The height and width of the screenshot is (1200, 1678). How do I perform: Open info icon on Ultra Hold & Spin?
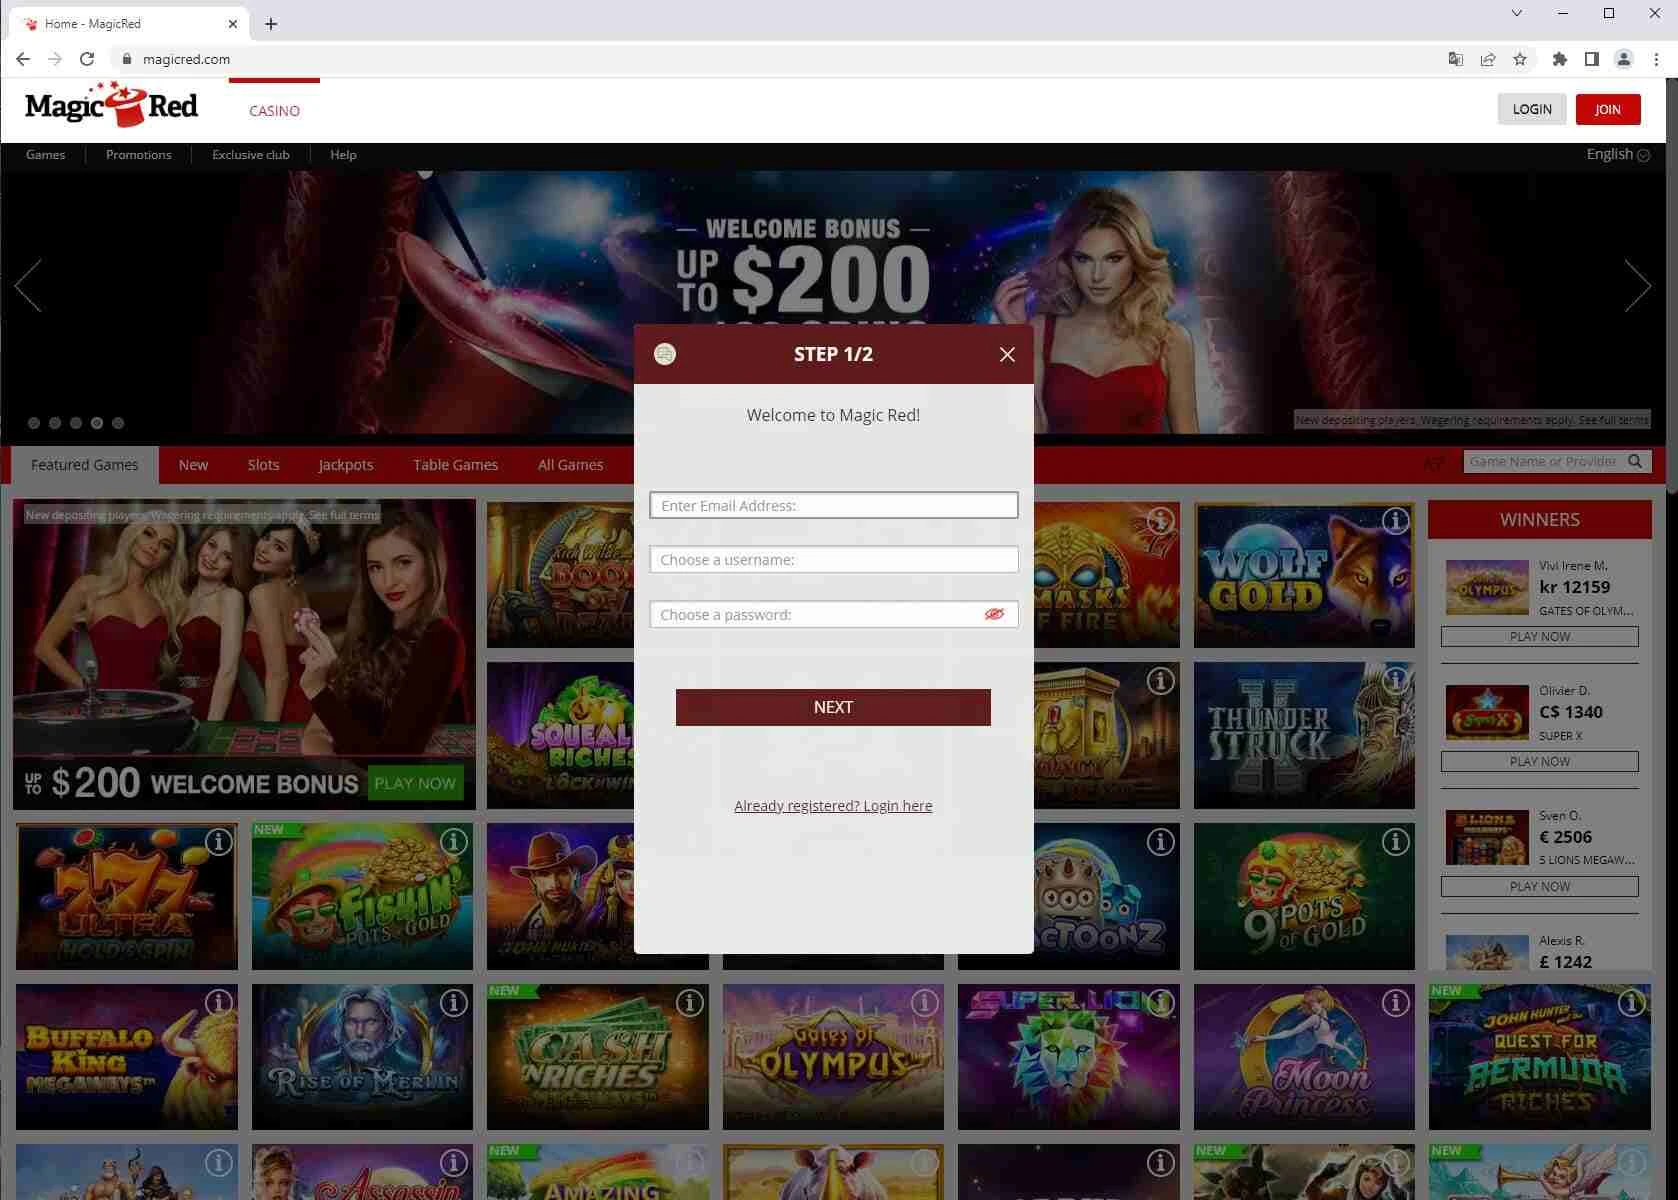pyautogui.click(x=218, y=842)
